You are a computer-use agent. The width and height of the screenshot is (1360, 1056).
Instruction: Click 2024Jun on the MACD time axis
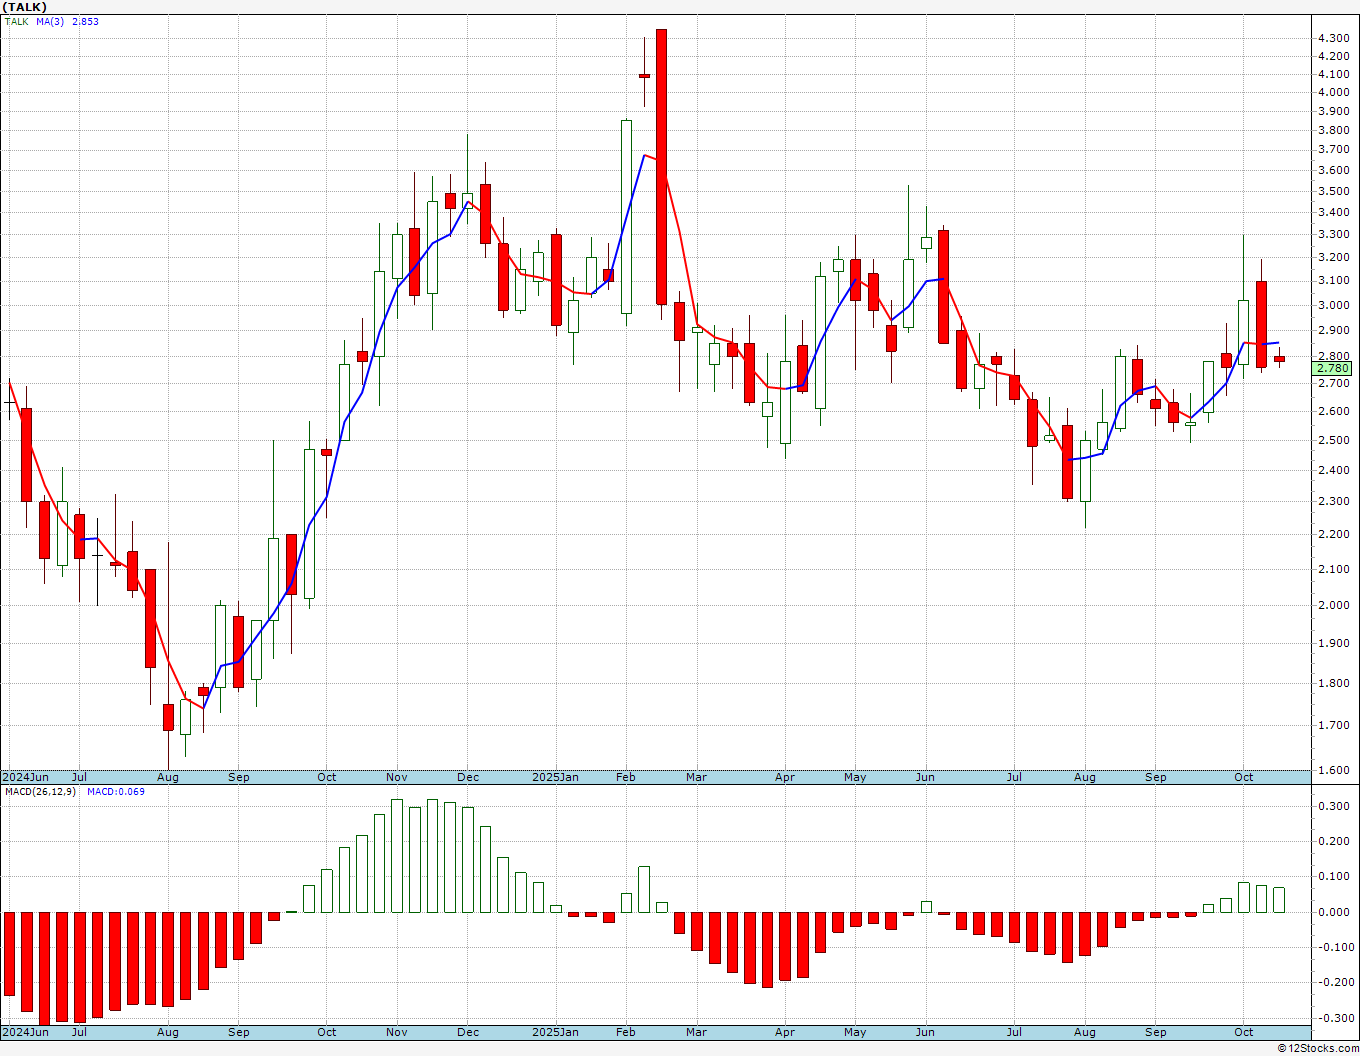pos(25,1032)
